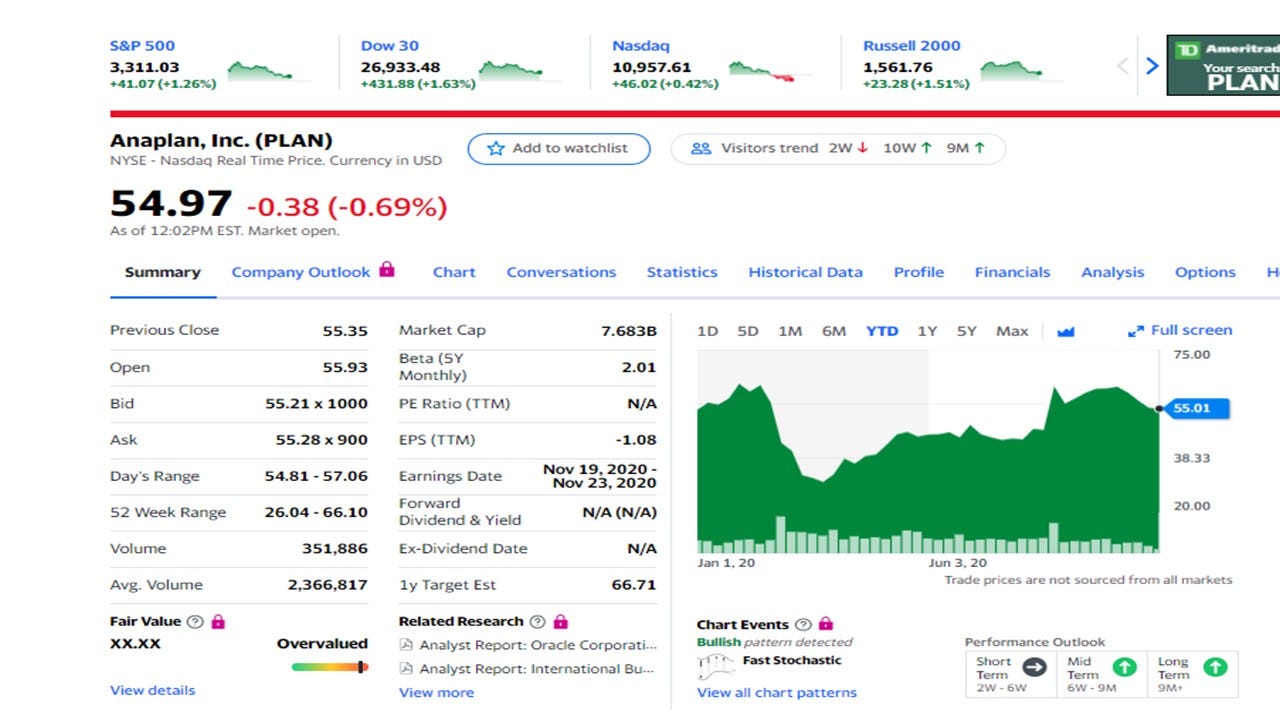The width and height of the screenshot is (1280, 720).
Task: Open the S&P 500 index link
Action: coord(142,45)
